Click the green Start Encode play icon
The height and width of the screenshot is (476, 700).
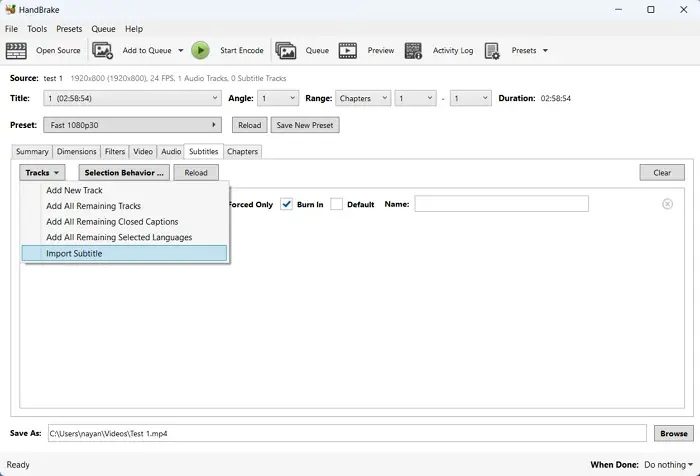[x=200, y=50]
